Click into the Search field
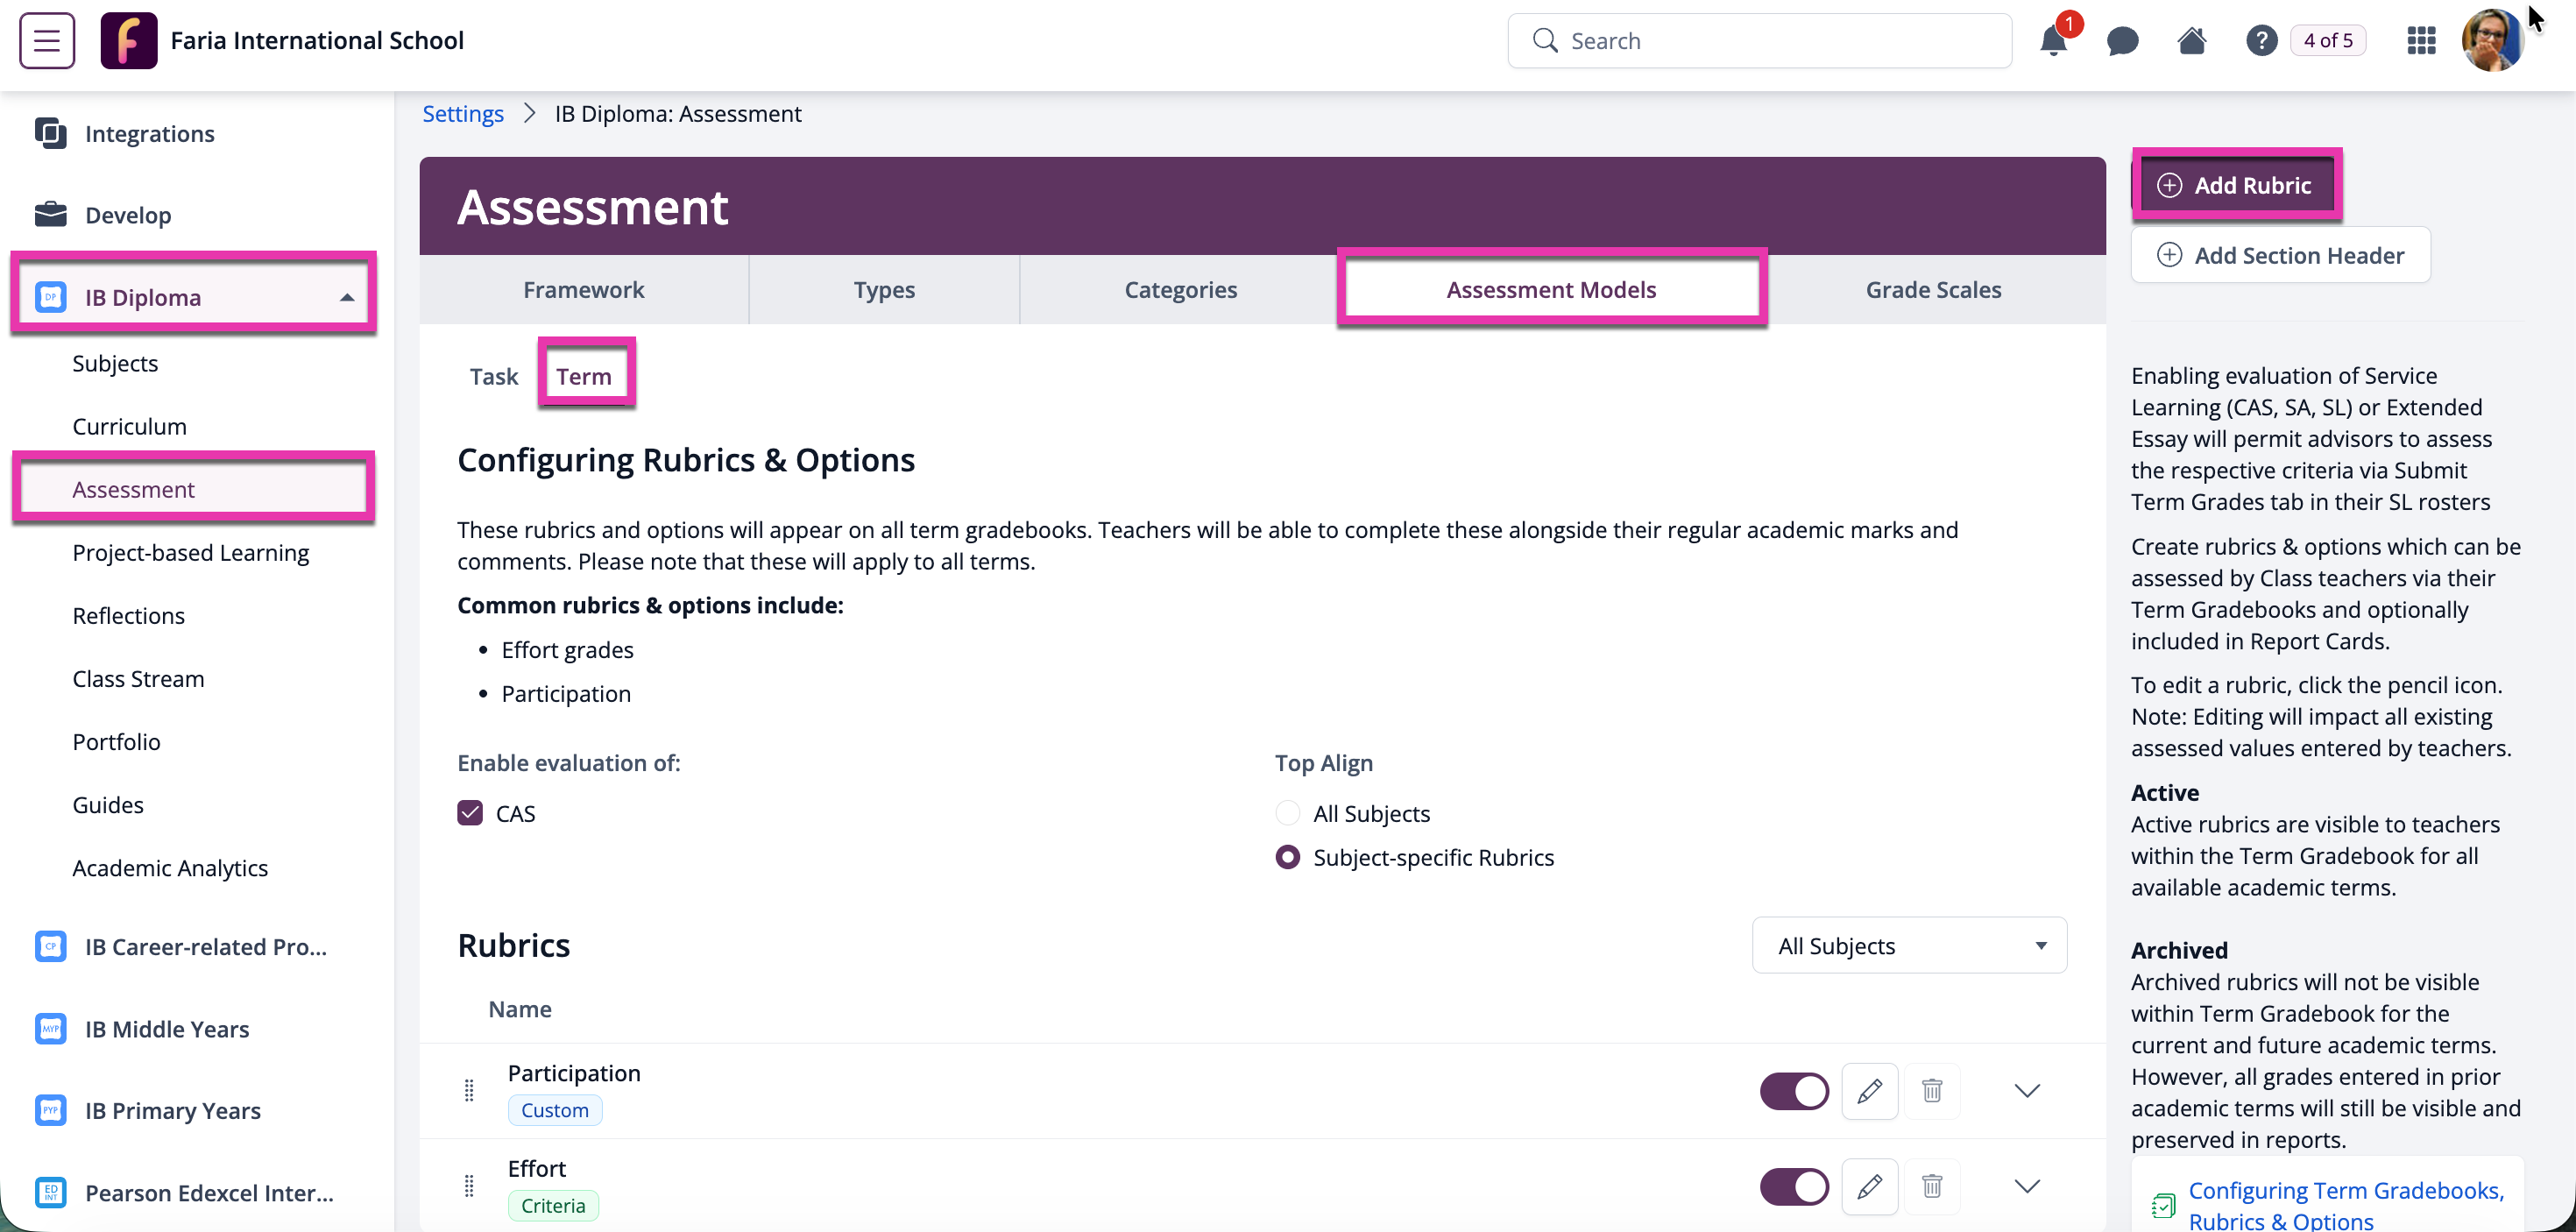Image resolution: width=2576 pixels, height=1232 pixels. point(1759,40)
